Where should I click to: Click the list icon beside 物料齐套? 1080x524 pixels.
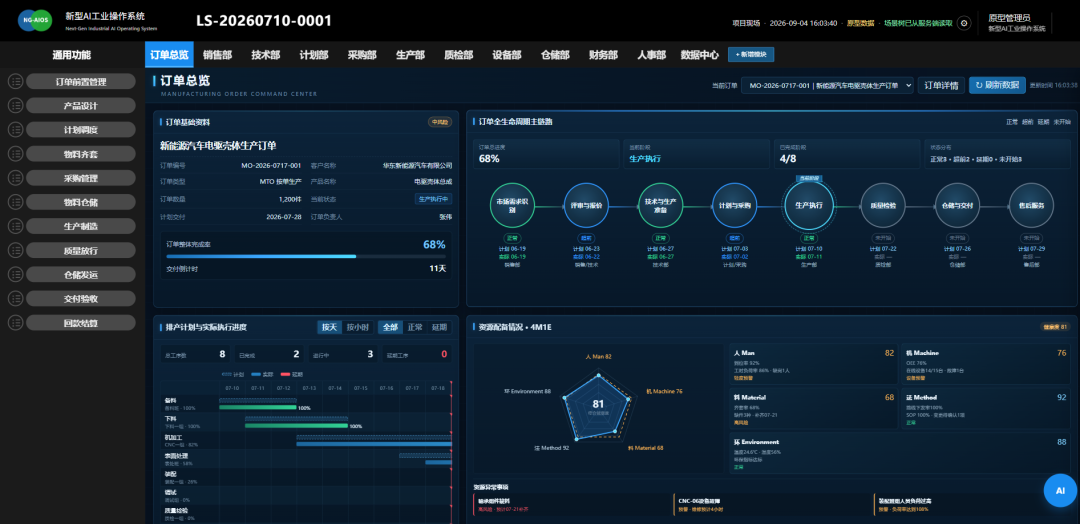15,154
